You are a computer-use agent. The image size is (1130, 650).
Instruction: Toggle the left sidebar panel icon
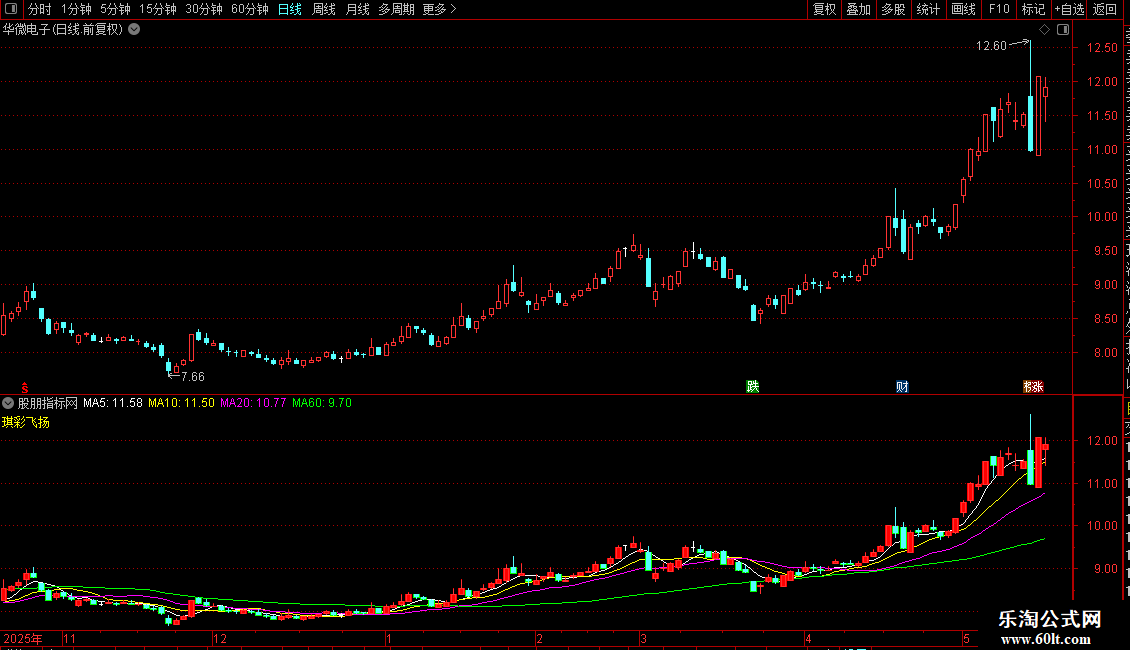pos(11,9)
